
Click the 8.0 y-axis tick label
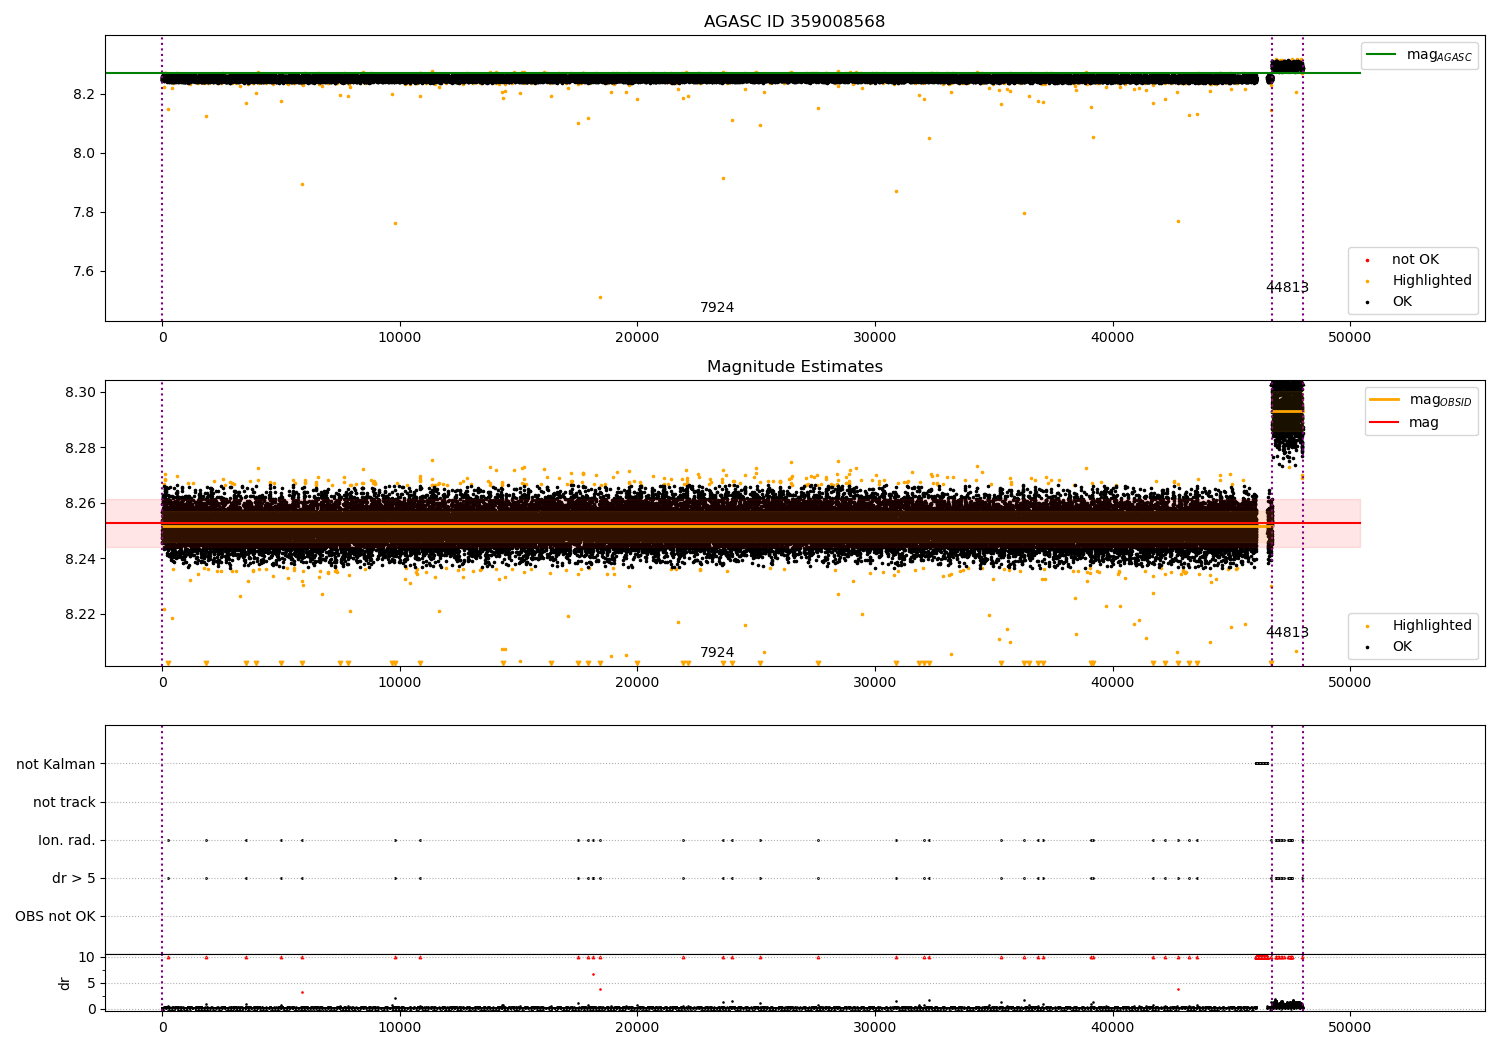pyautogui.click(x=82, y=154)
